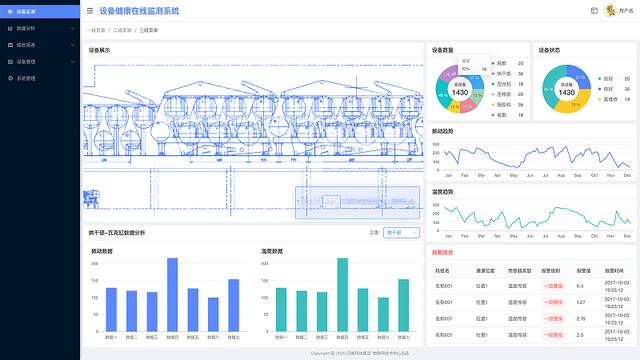640x360 pixels.
Task: Toggle the 压榨部 legend entry in the donut chart
Action: [x=502, y=94]
